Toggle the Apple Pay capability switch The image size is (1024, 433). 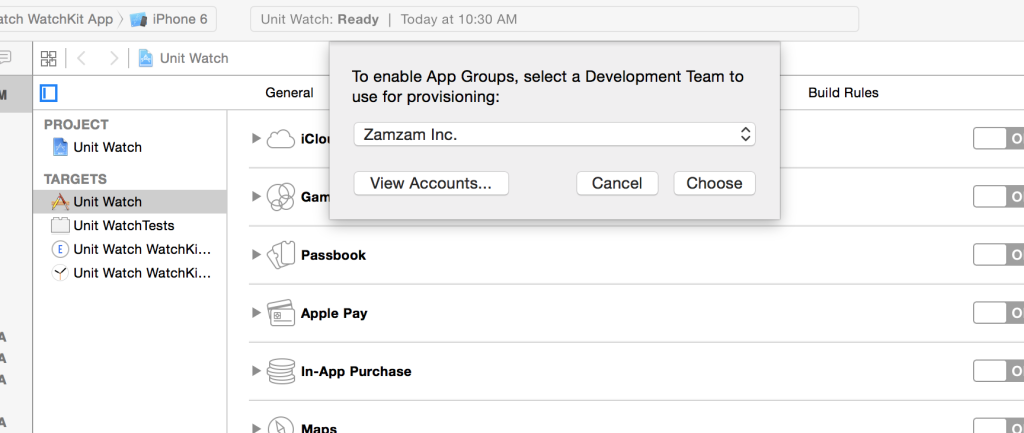(997, 313)
